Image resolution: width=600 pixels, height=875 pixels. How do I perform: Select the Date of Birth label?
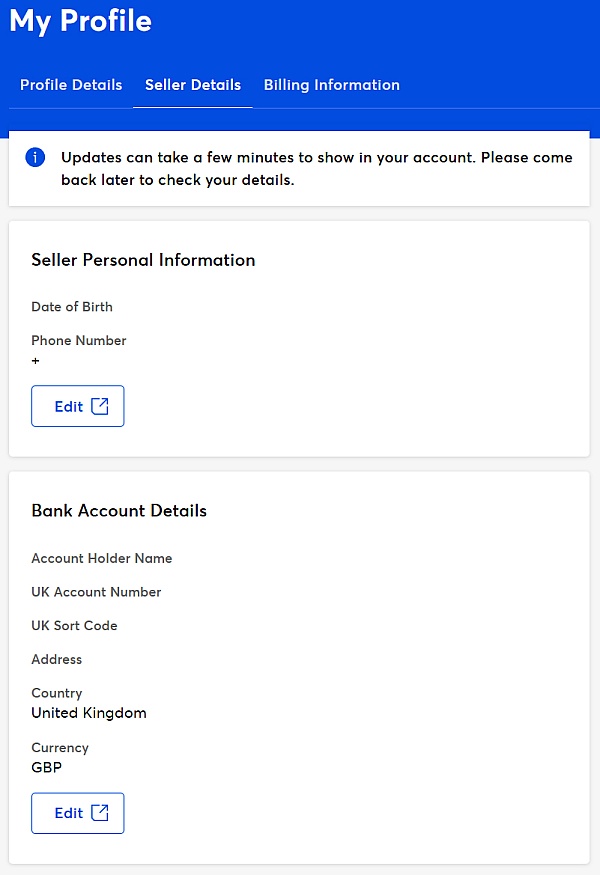(x=72, y=307)
